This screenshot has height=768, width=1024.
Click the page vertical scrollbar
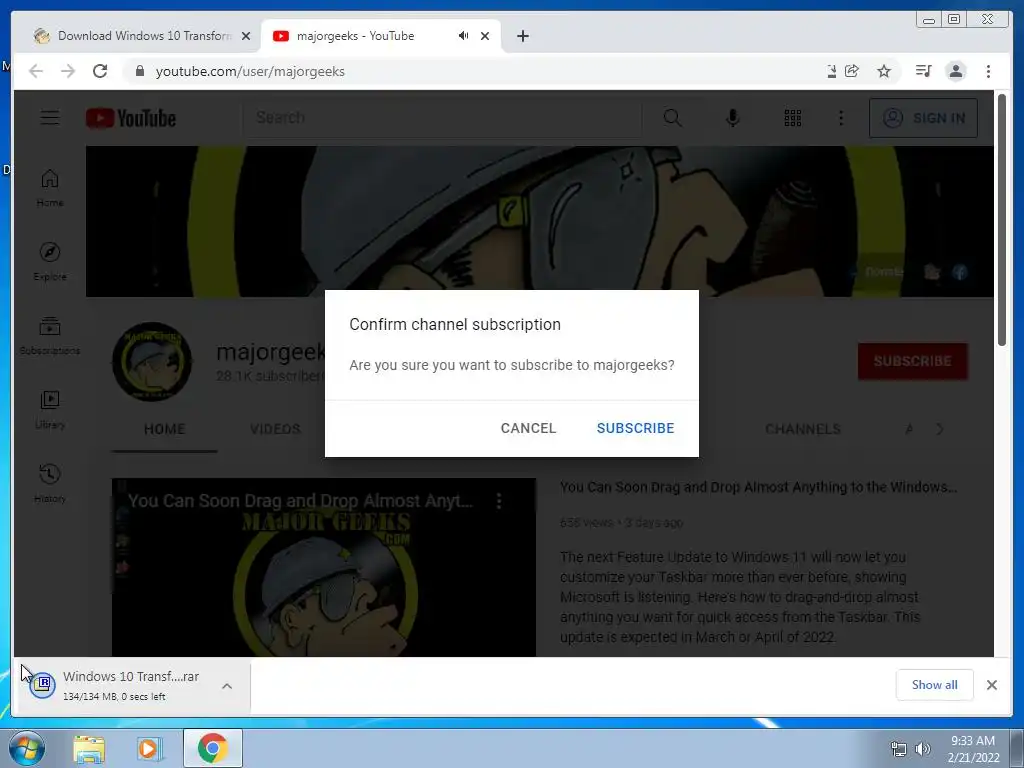[x=1002, y=221]
